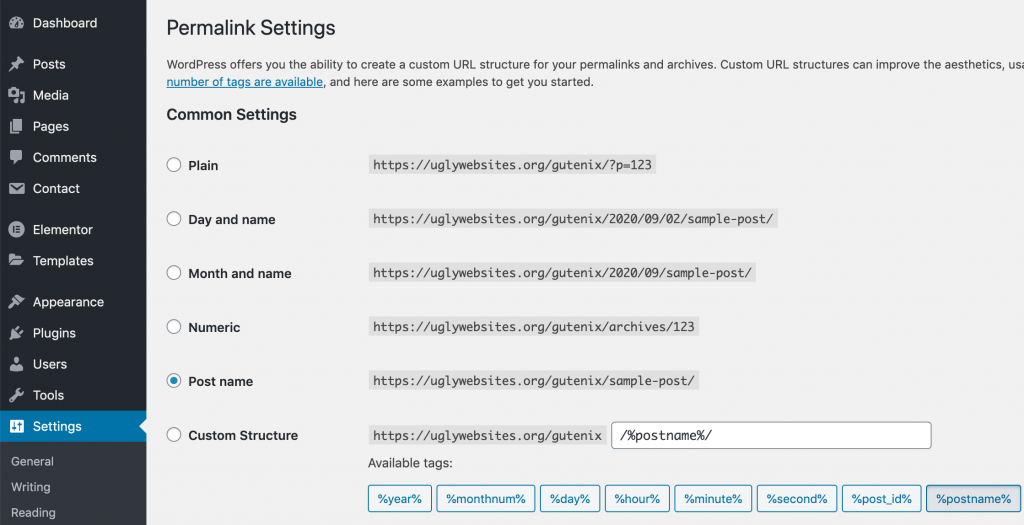
Task: Click the Comments speech bubble icon
Action: 16,157
